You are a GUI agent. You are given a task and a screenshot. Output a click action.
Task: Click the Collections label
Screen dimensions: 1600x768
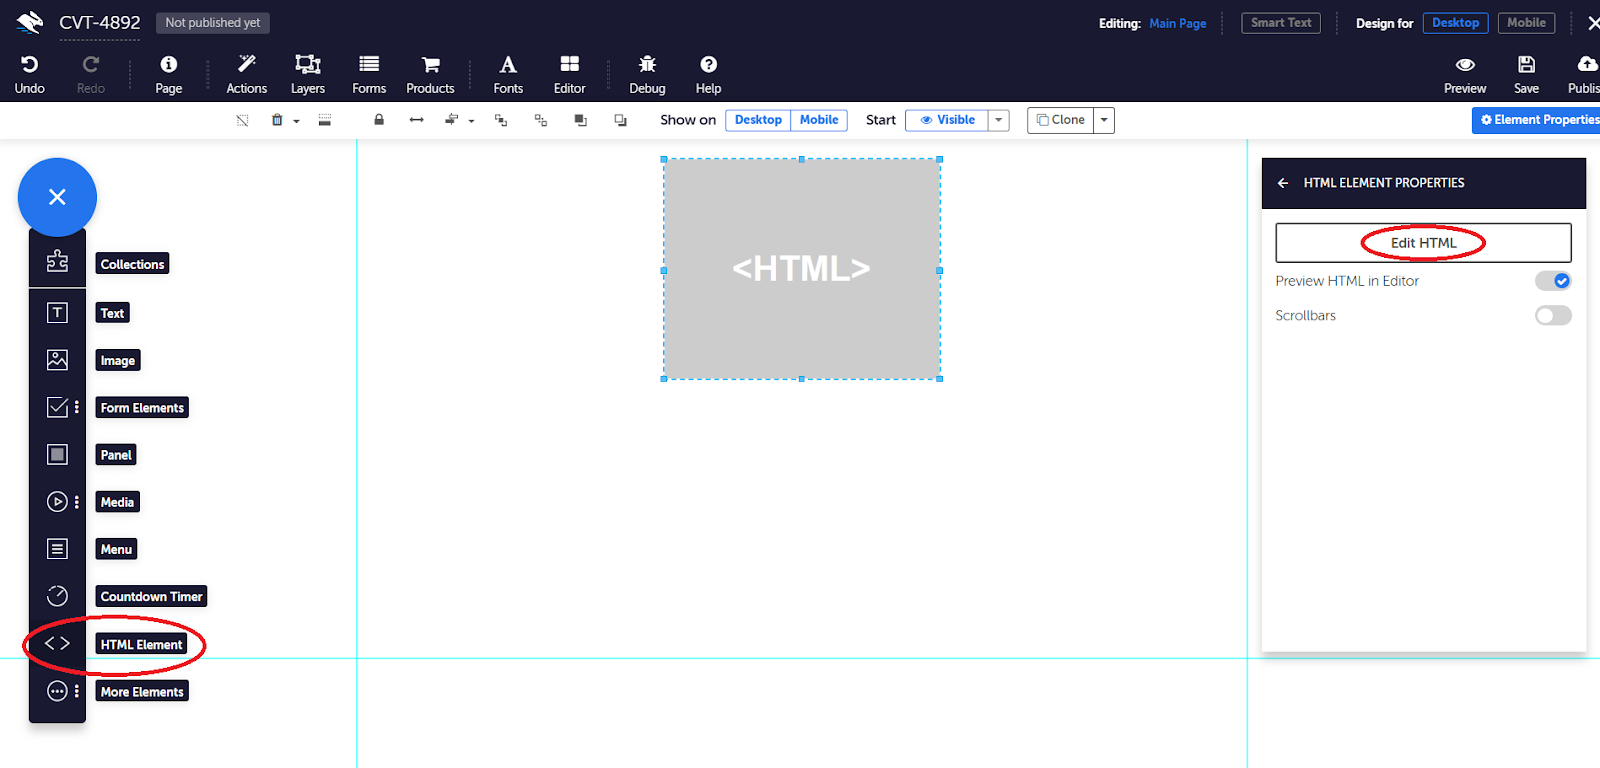132,264
